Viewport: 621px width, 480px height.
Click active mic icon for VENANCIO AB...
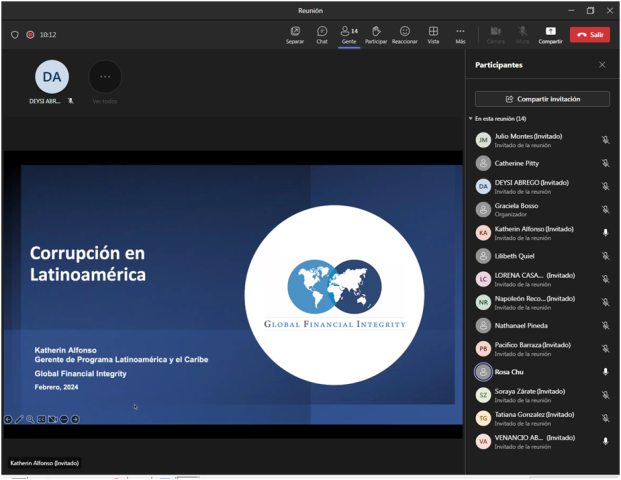[605, 441]
